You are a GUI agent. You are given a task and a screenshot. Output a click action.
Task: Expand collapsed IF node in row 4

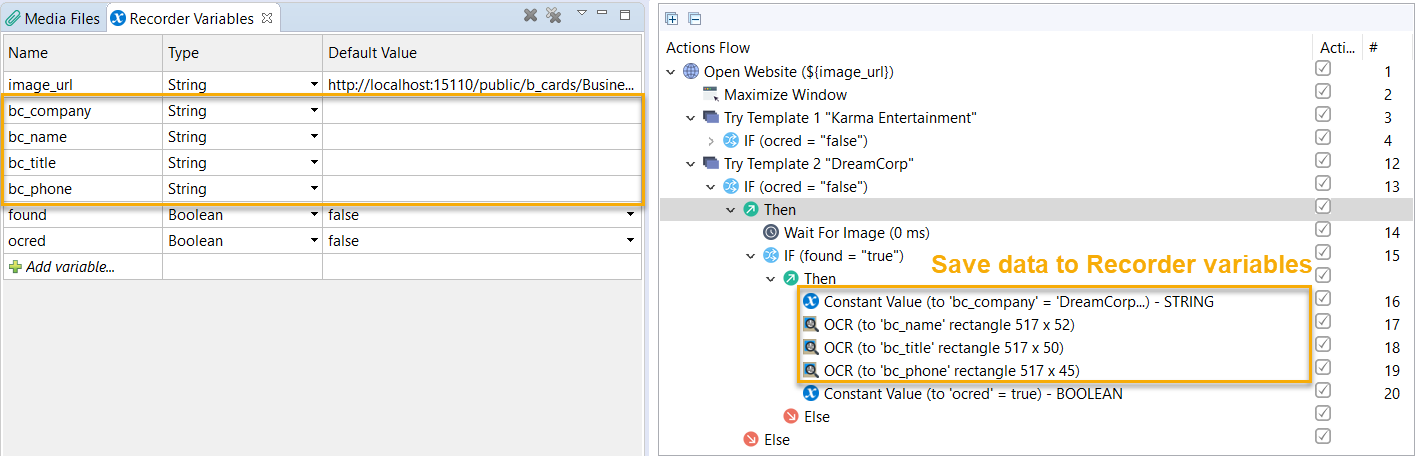click(711, 141)
